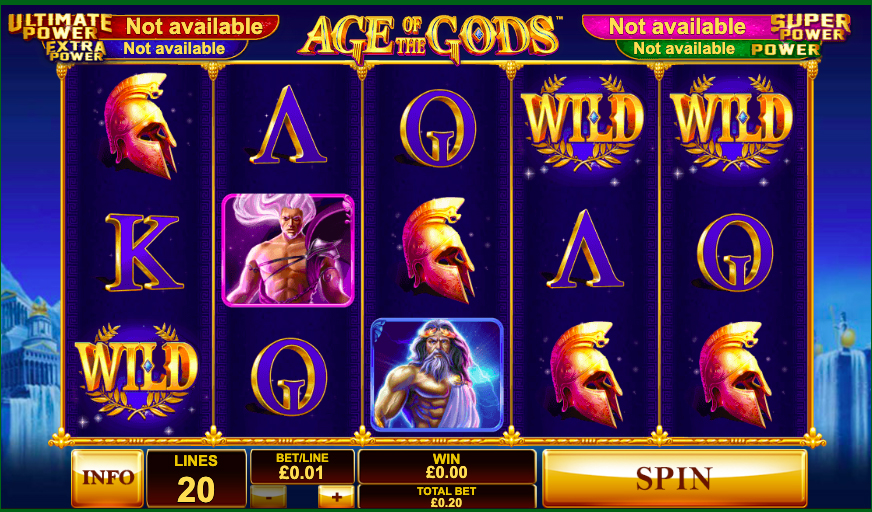
Task: Click the WILD symbol on reel five
Action: point(731,123)
